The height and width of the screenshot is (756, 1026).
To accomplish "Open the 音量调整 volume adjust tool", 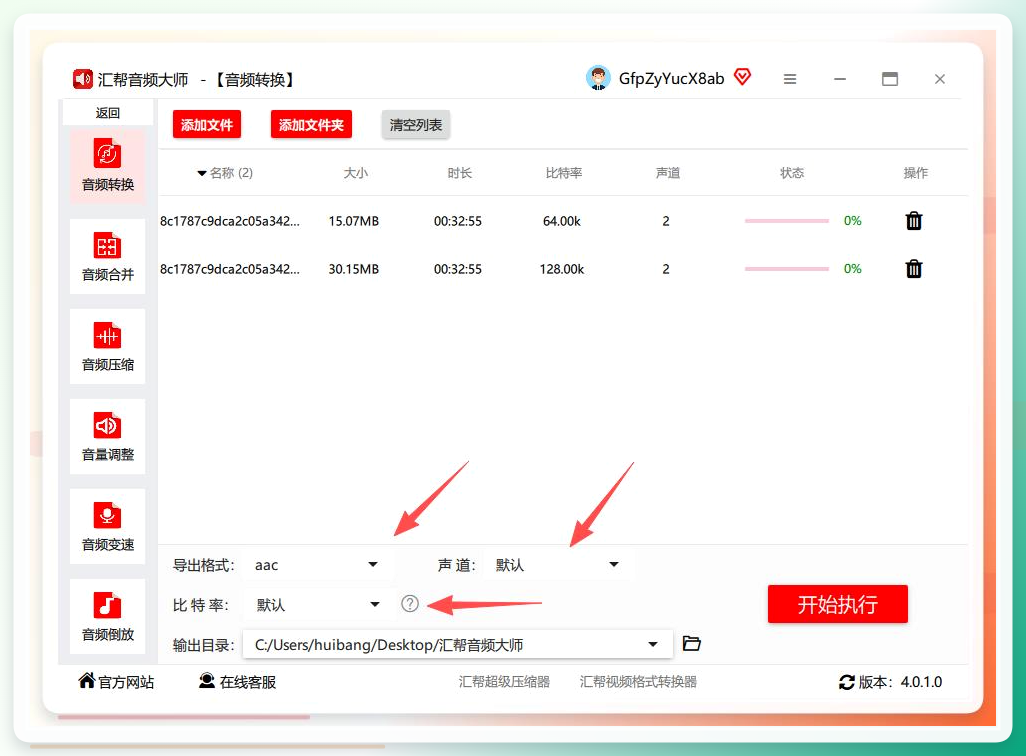I will pyautogui.click(x=107, y=437).
